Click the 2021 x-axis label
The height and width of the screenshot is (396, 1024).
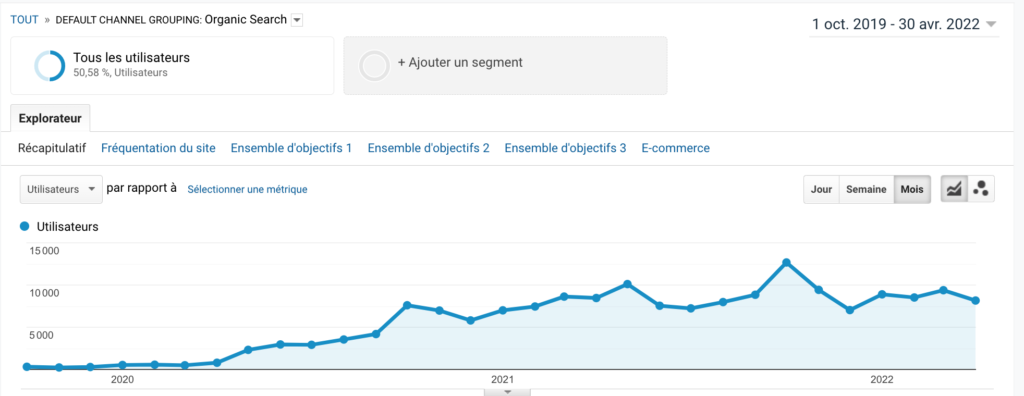[x=502, y=379]
